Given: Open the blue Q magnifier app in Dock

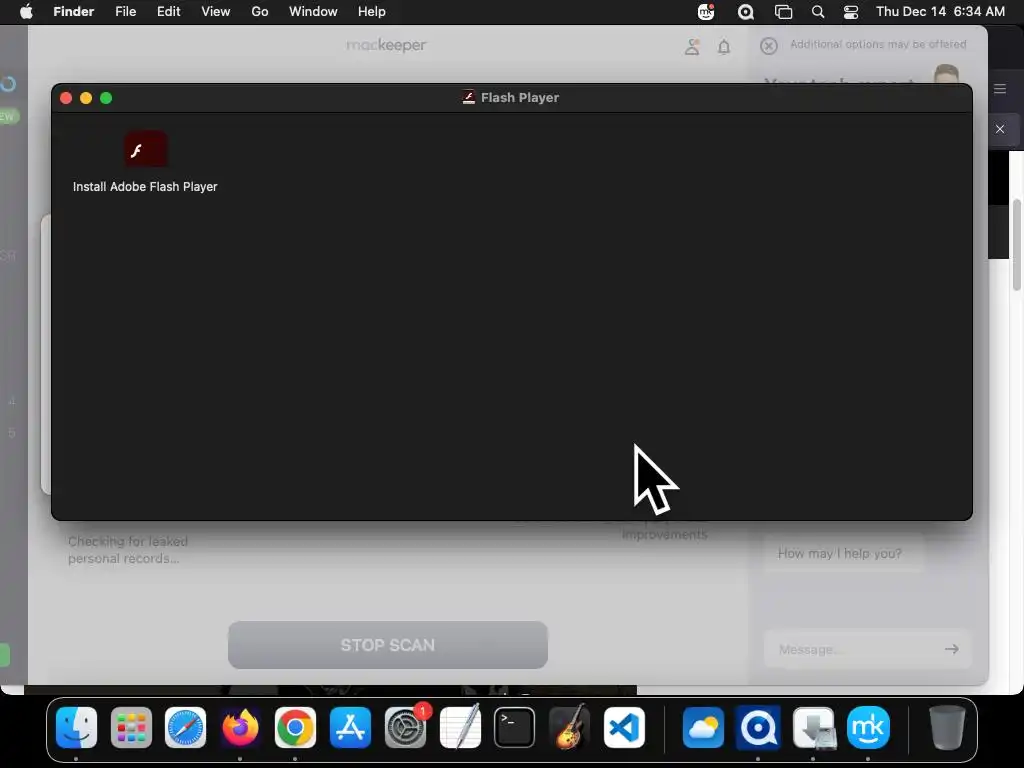Looking at the screenshot, I should [758, 728].
